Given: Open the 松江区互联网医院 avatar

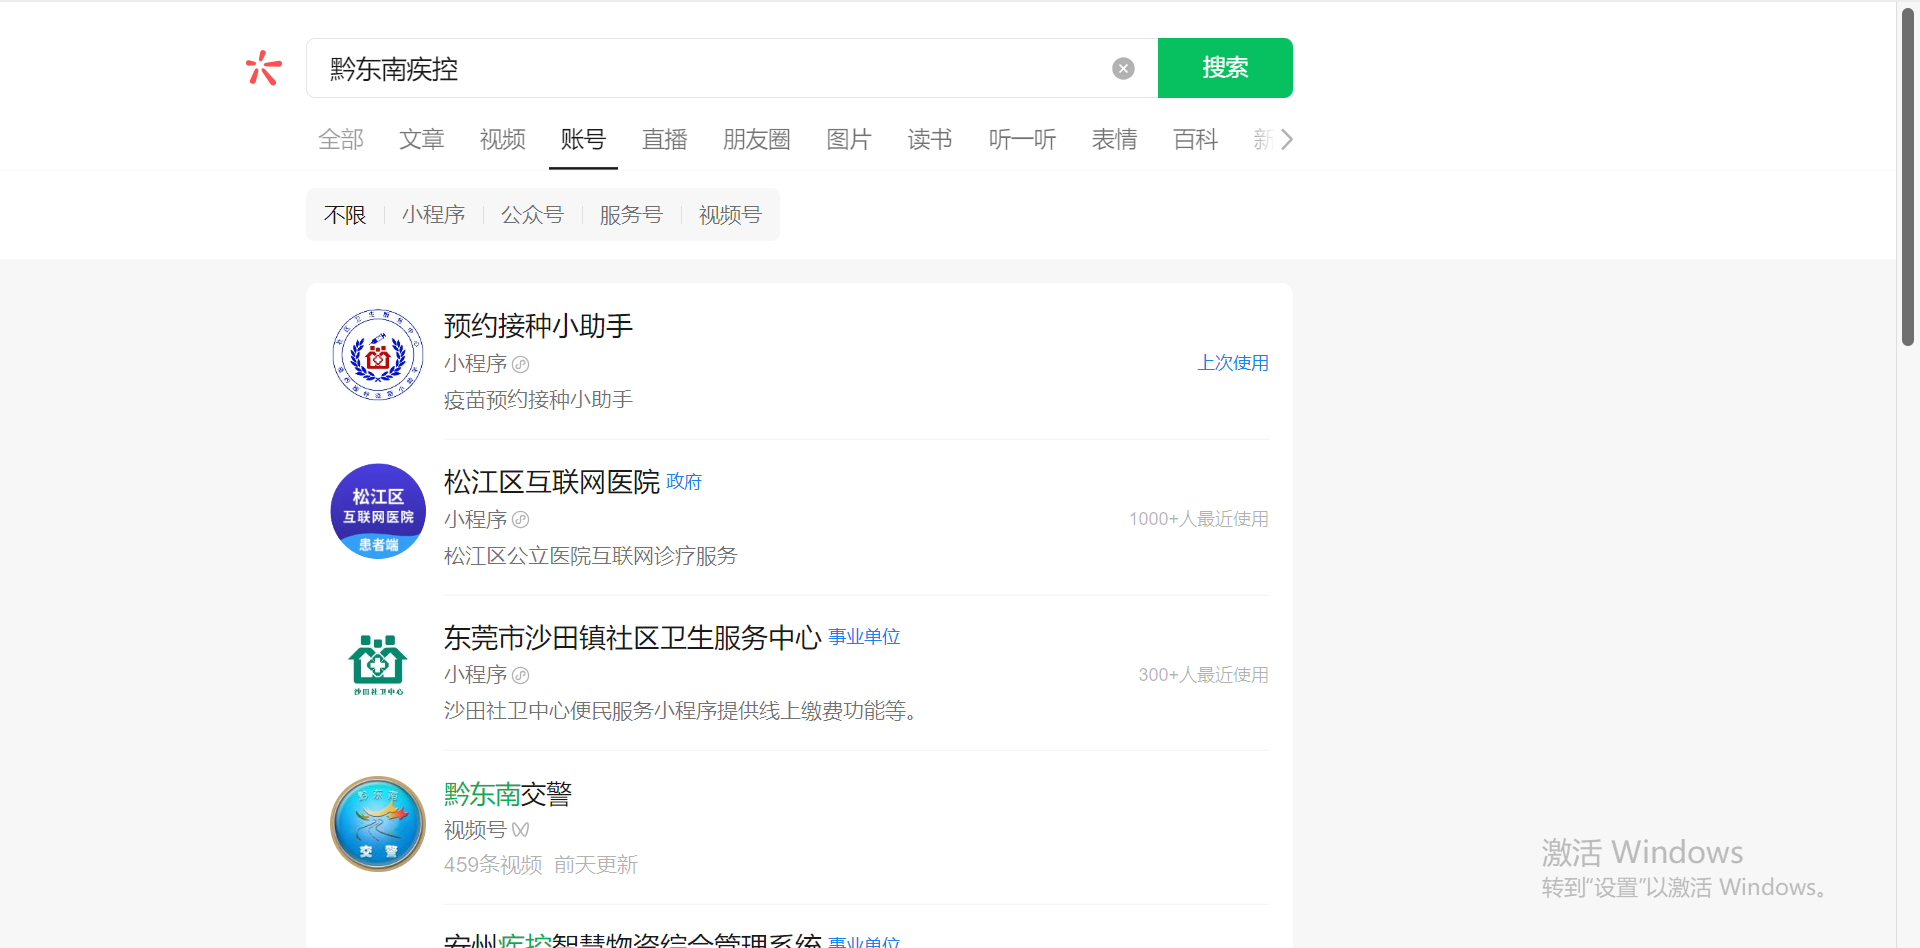Looking at the screenshot, I should coord(378,511).
